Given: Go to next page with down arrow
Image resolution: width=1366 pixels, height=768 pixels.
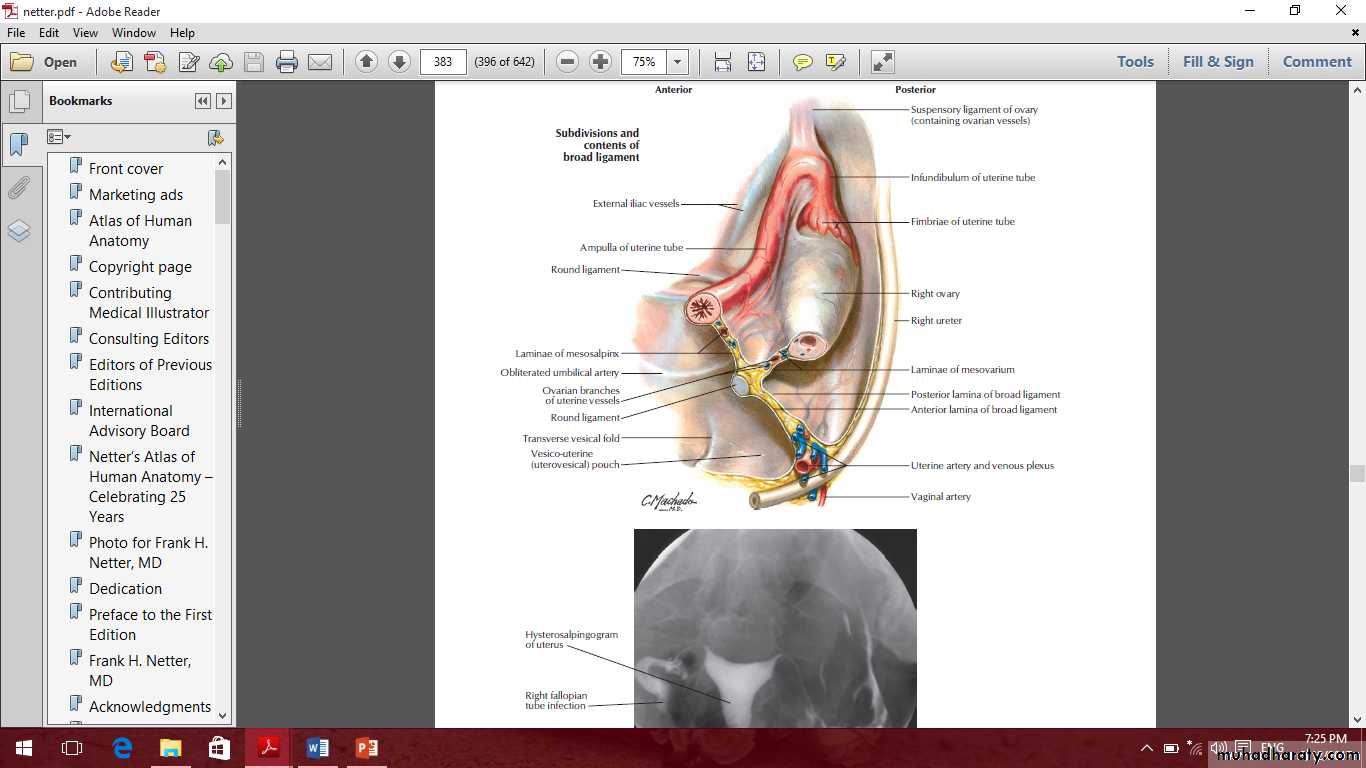Looking at the screenshot, I should (x=399, y=62).
